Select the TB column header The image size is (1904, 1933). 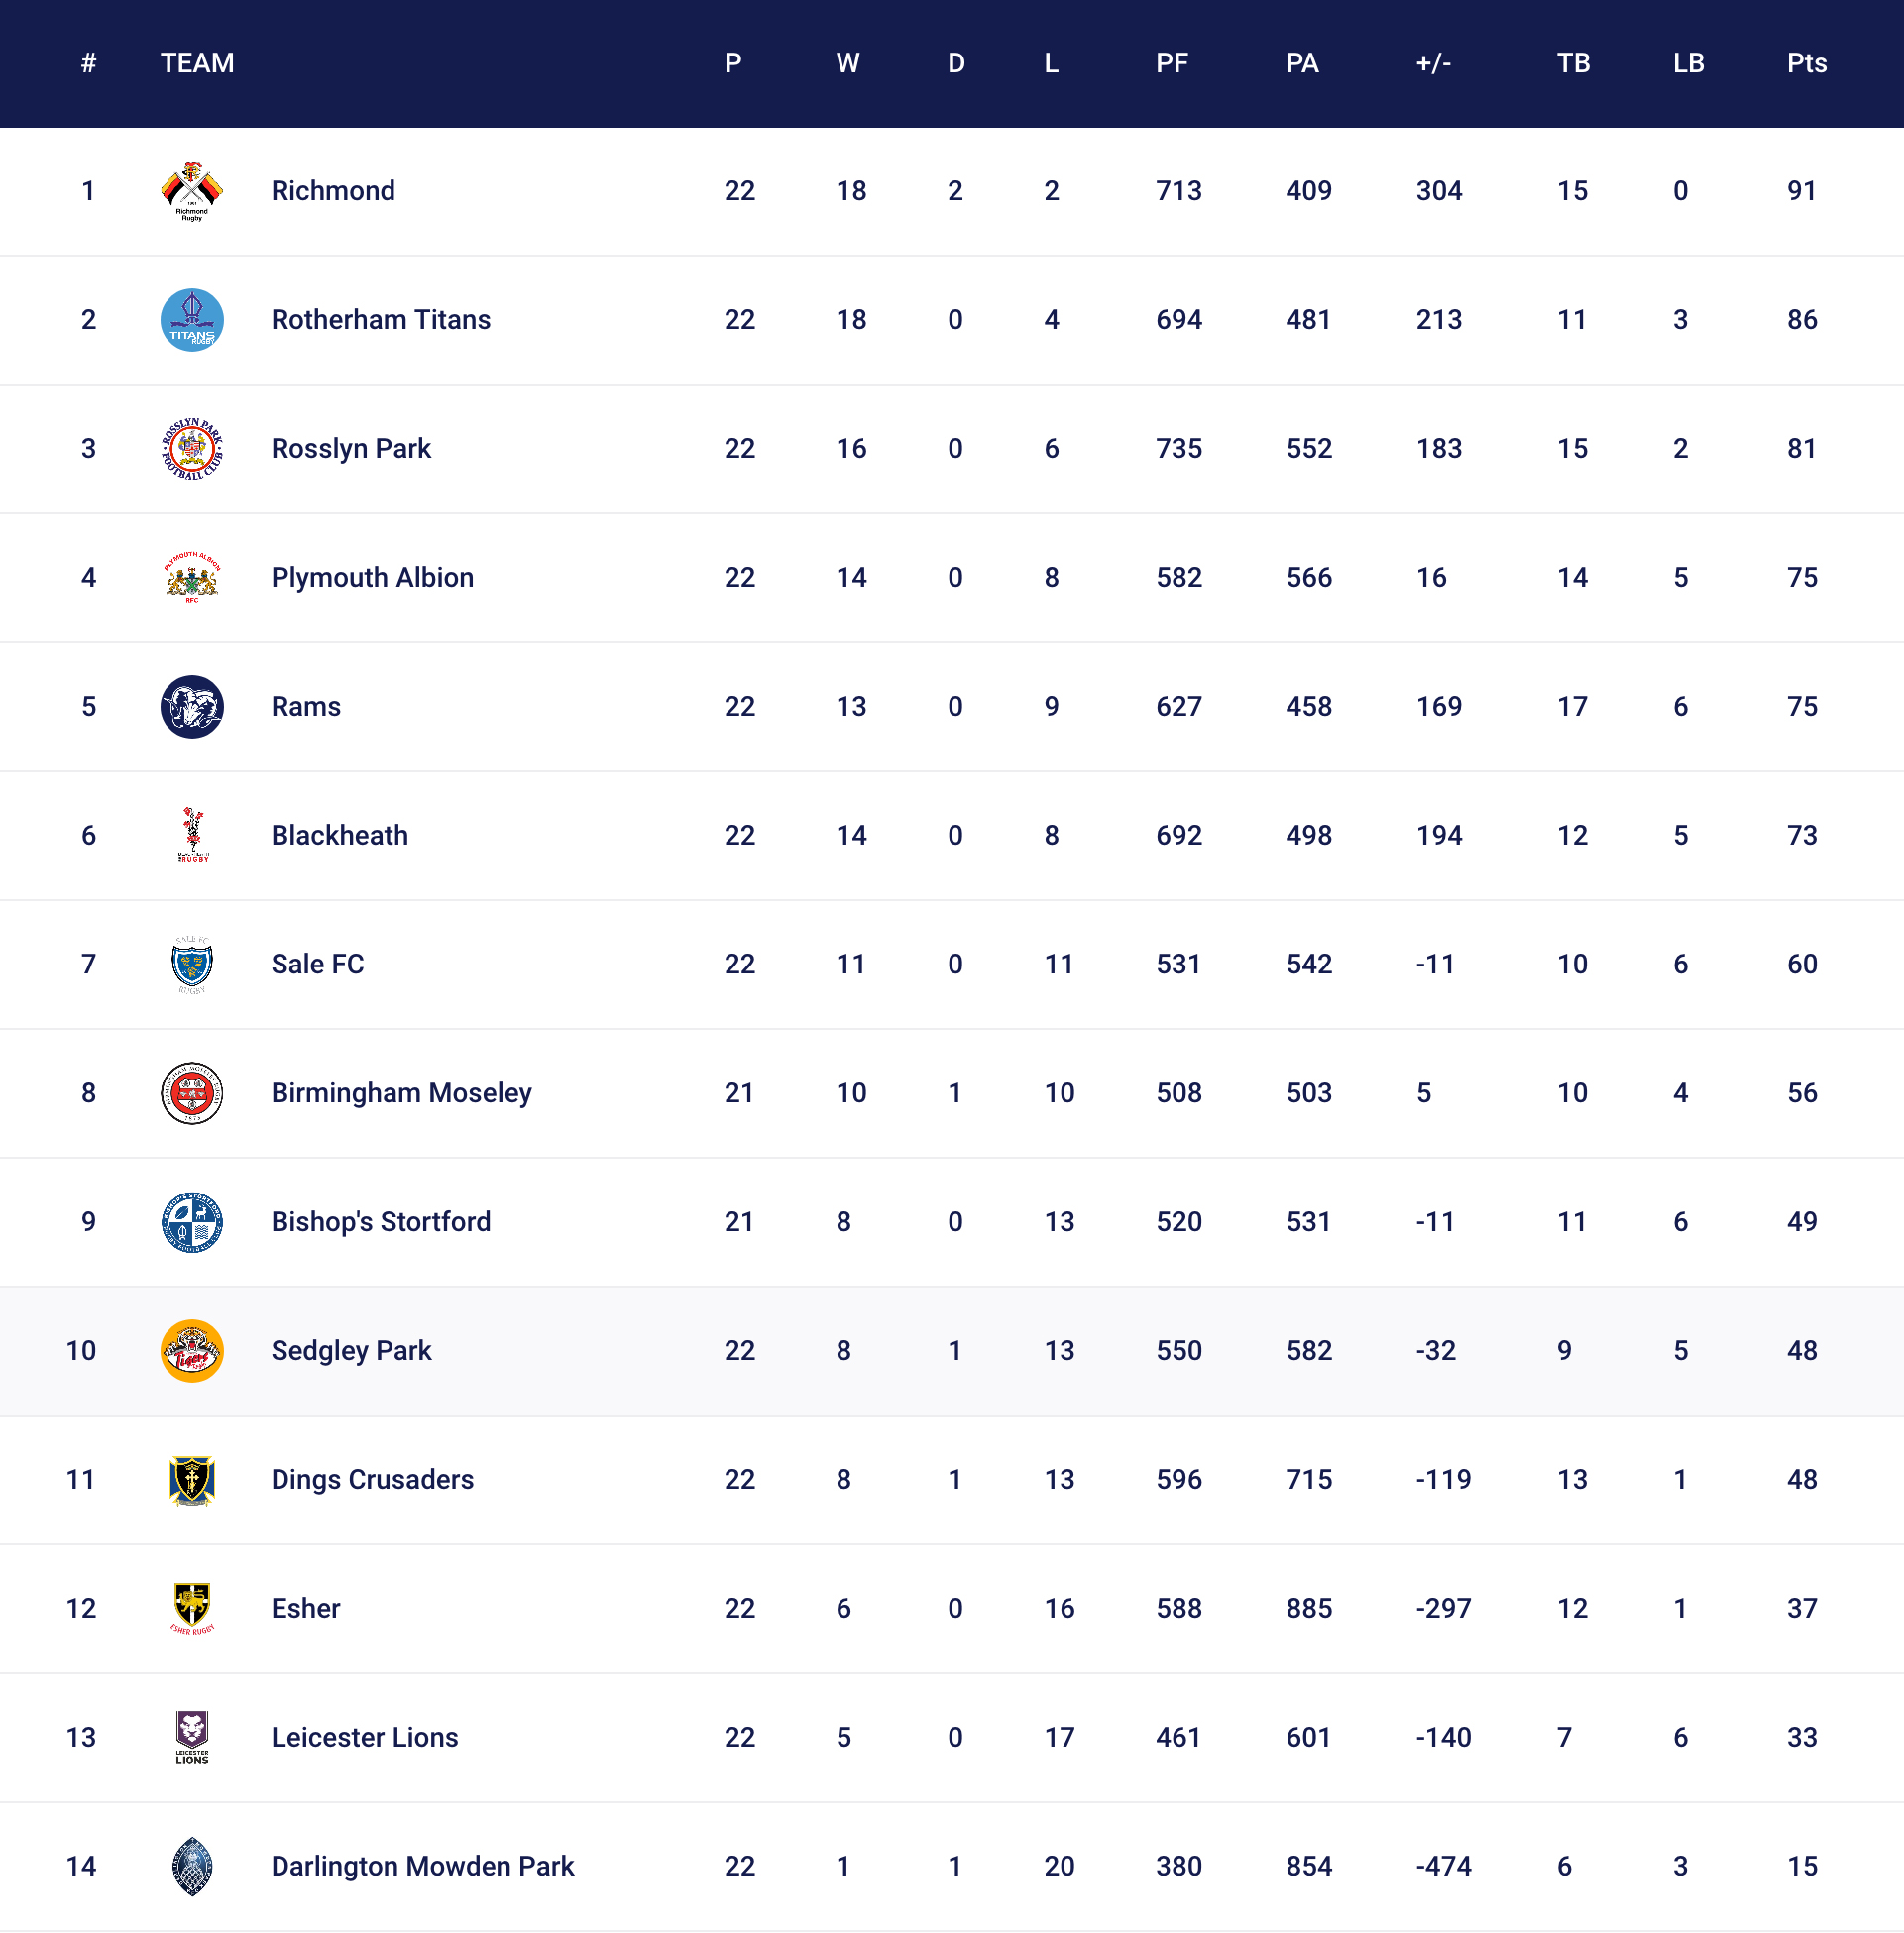pyautogui.click(x=1573, y=63)
